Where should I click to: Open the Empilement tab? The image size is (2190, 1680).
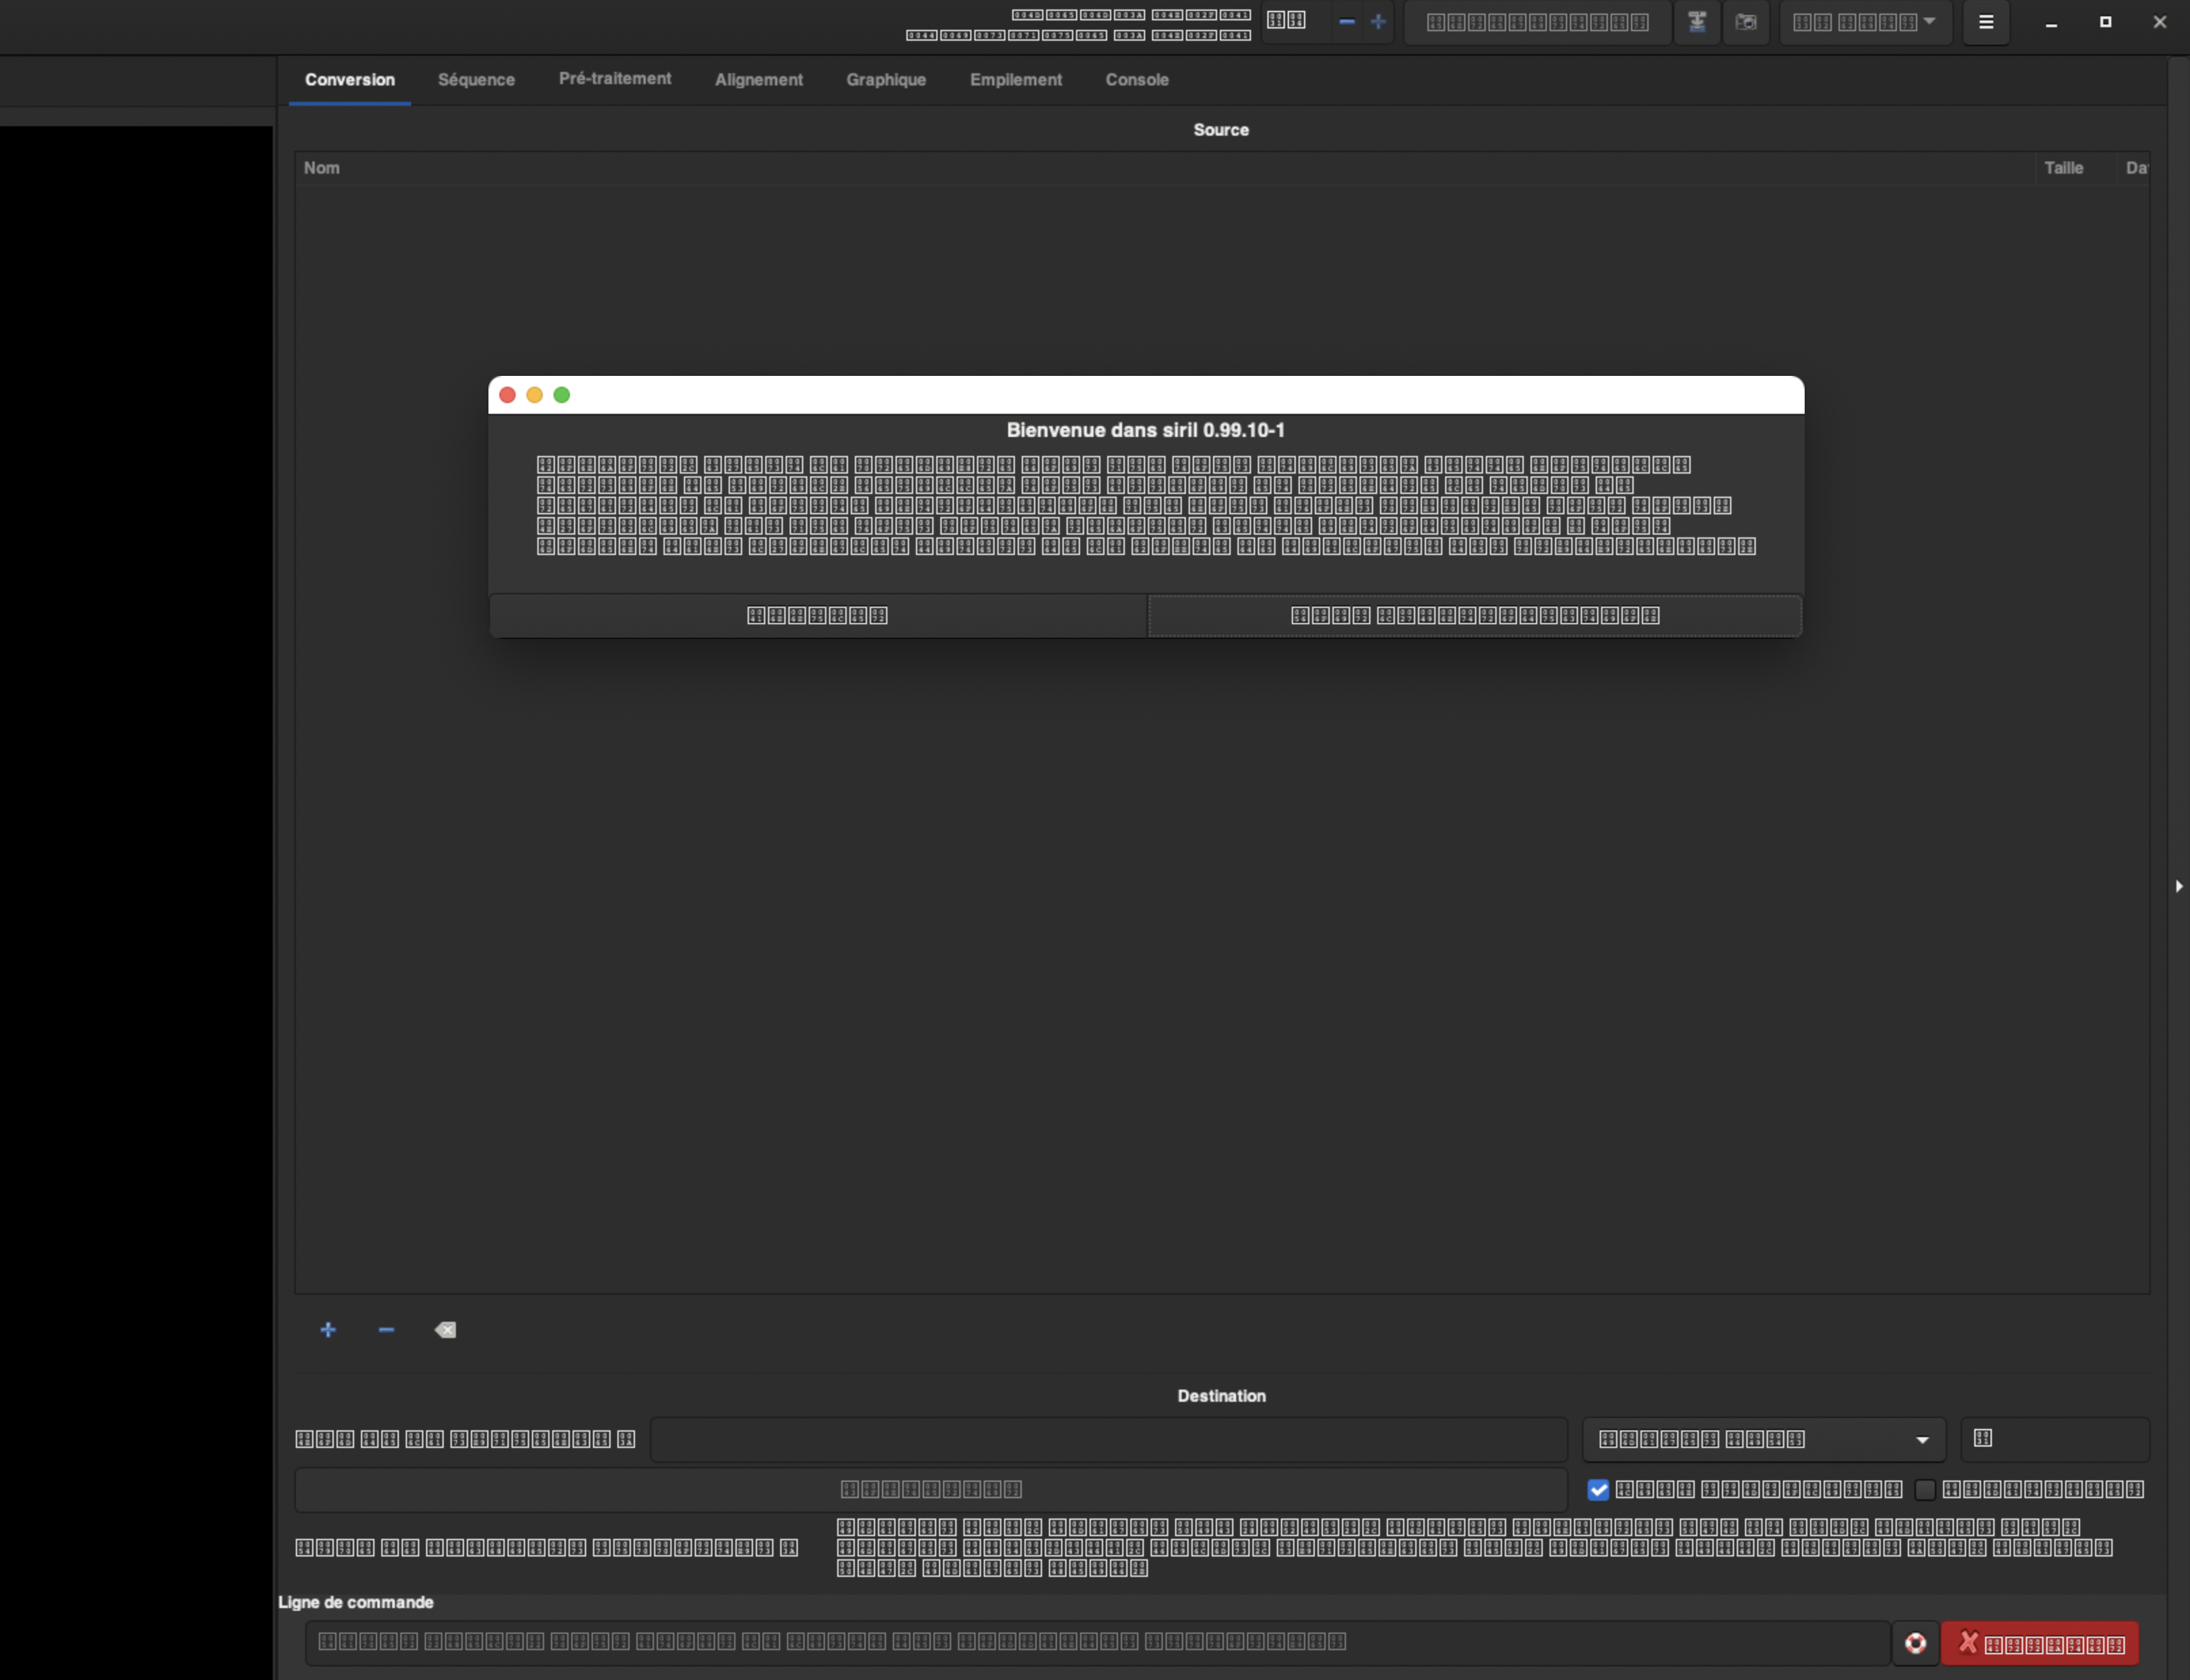tap(1015, 80)
